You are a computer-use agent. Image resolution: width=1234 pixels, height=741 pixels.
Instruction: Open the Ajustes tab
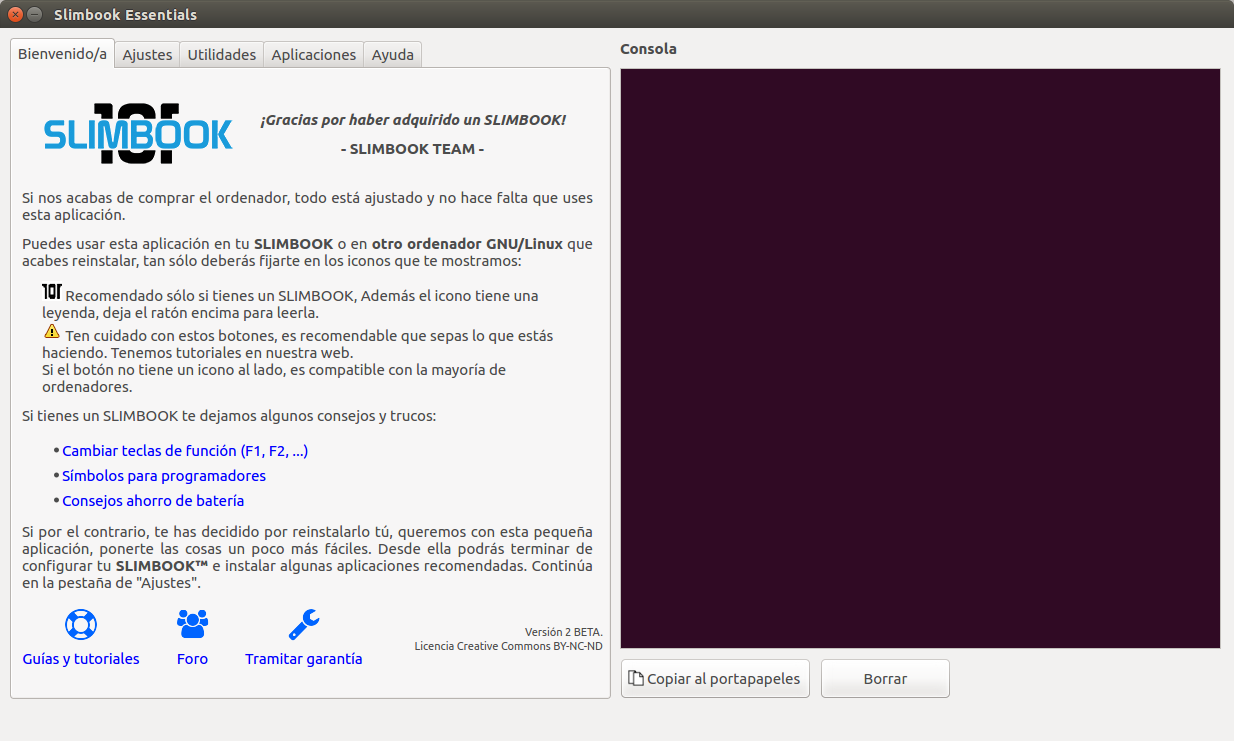[x=147, y=55]
